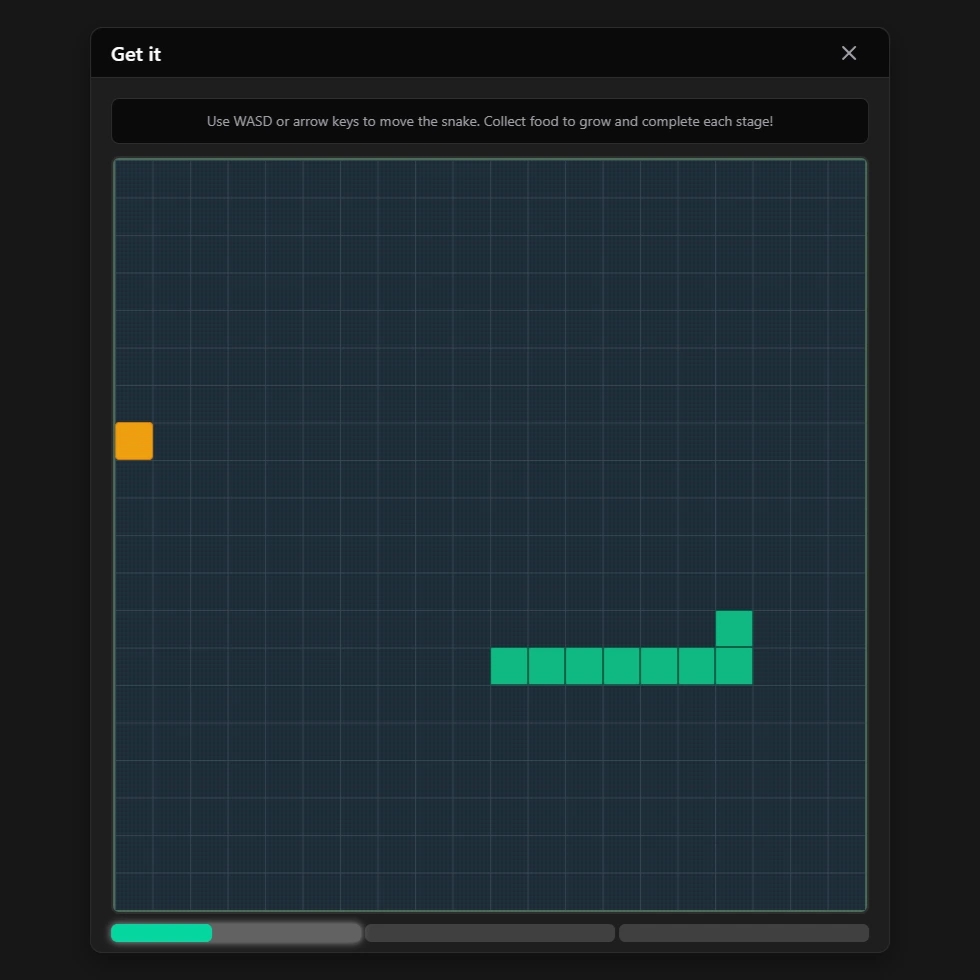Select the second stage progress bar

click(x=490, y=933)
